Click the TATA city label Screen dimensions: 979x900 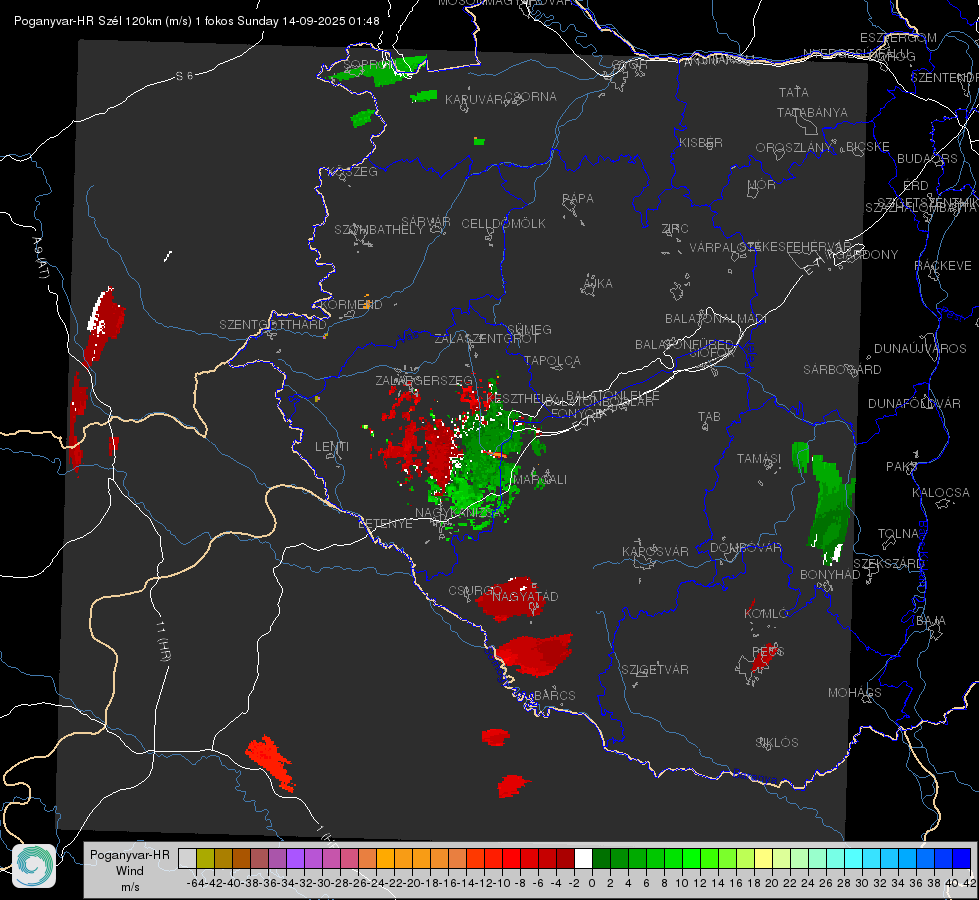point(794,92)
